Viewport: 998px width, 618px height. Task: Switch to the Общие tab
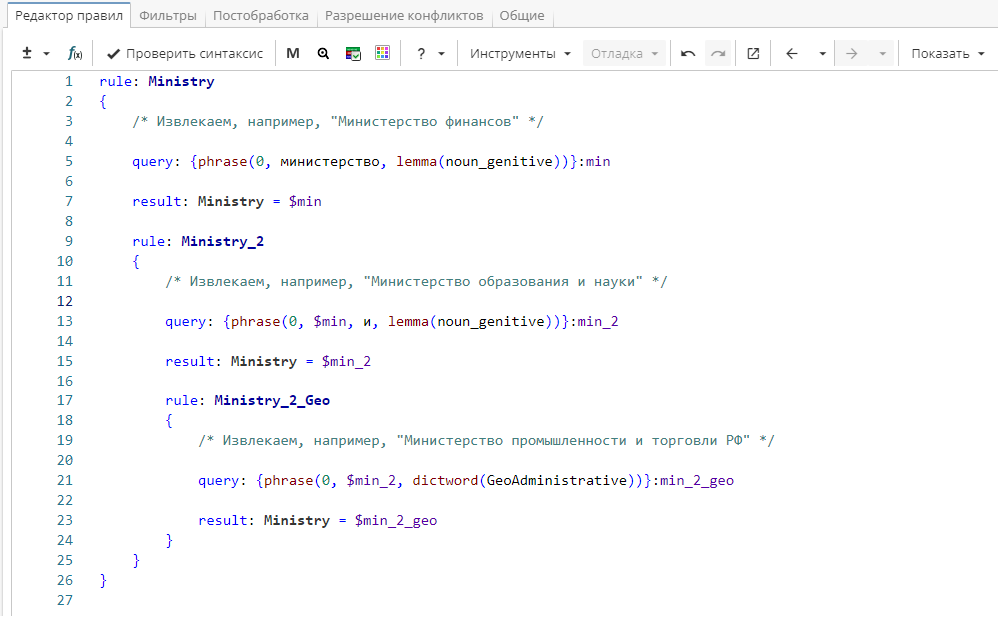coord(522,15)
